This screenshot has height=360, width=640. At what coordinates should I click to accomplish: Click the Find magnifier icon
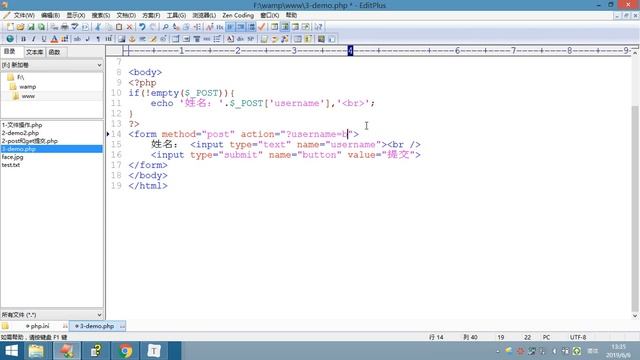point(165,27)
